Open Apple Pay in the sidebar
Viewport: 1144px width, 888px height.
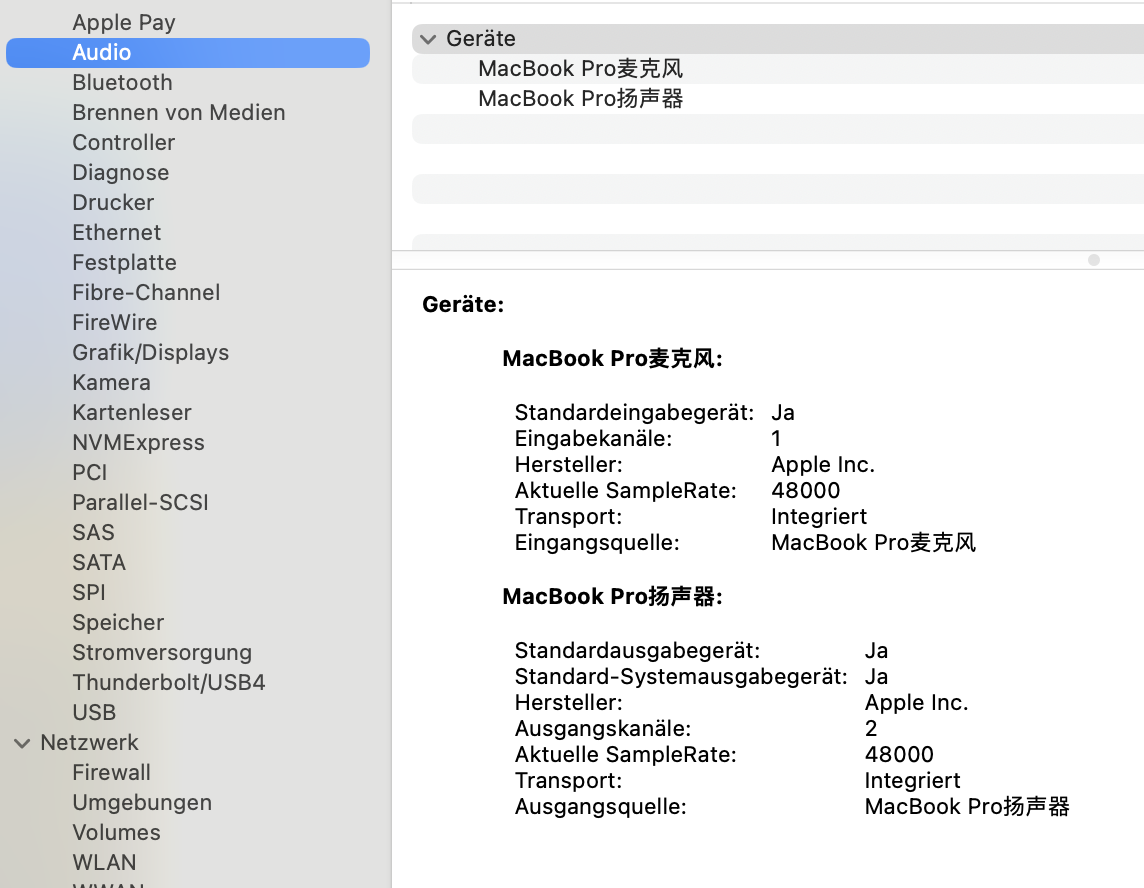pos(124,23)
